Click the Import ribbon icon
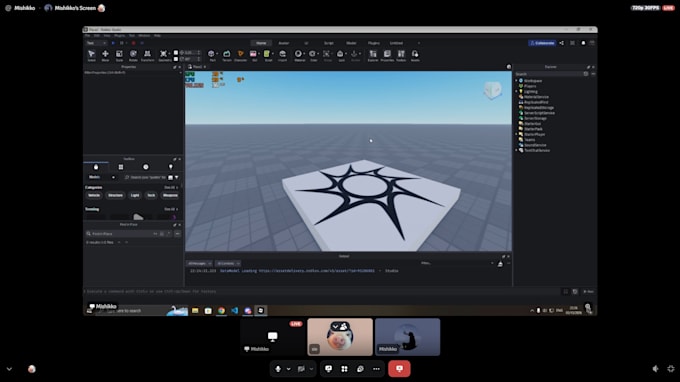 [282, 55]
